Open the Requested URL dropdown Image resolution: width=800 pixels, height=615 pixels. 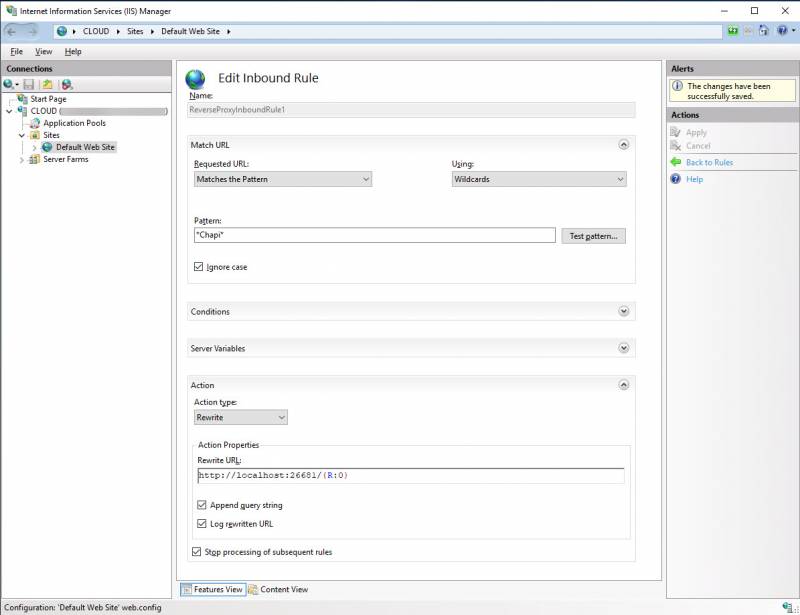(283, 179)
